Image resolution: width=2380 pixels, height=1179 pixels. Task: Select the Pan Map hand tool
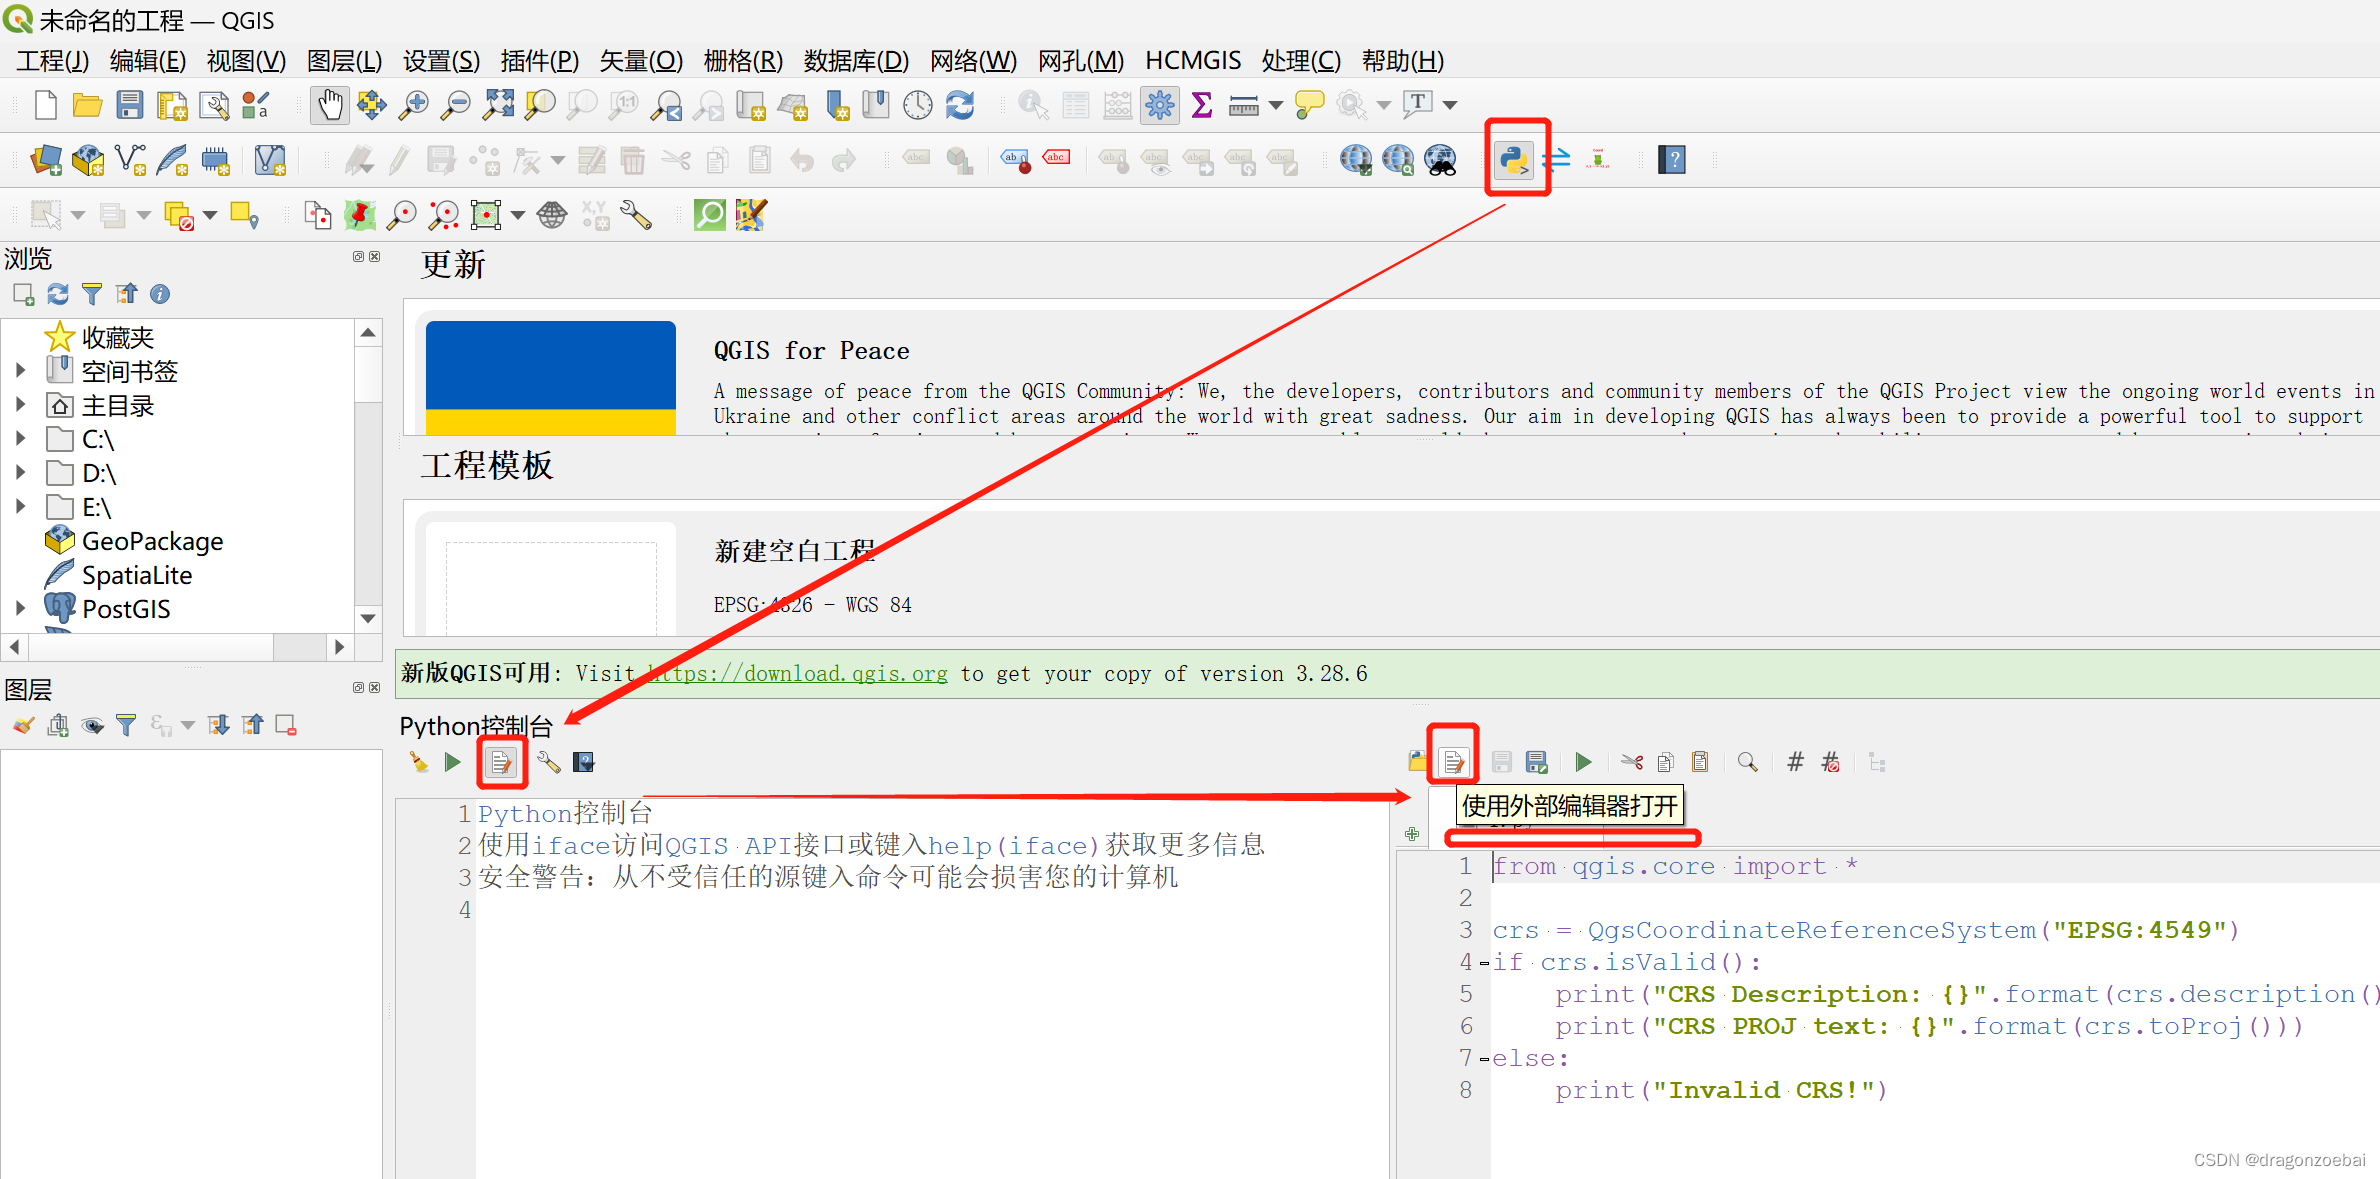pyautogui.click(x=330, y=105)
